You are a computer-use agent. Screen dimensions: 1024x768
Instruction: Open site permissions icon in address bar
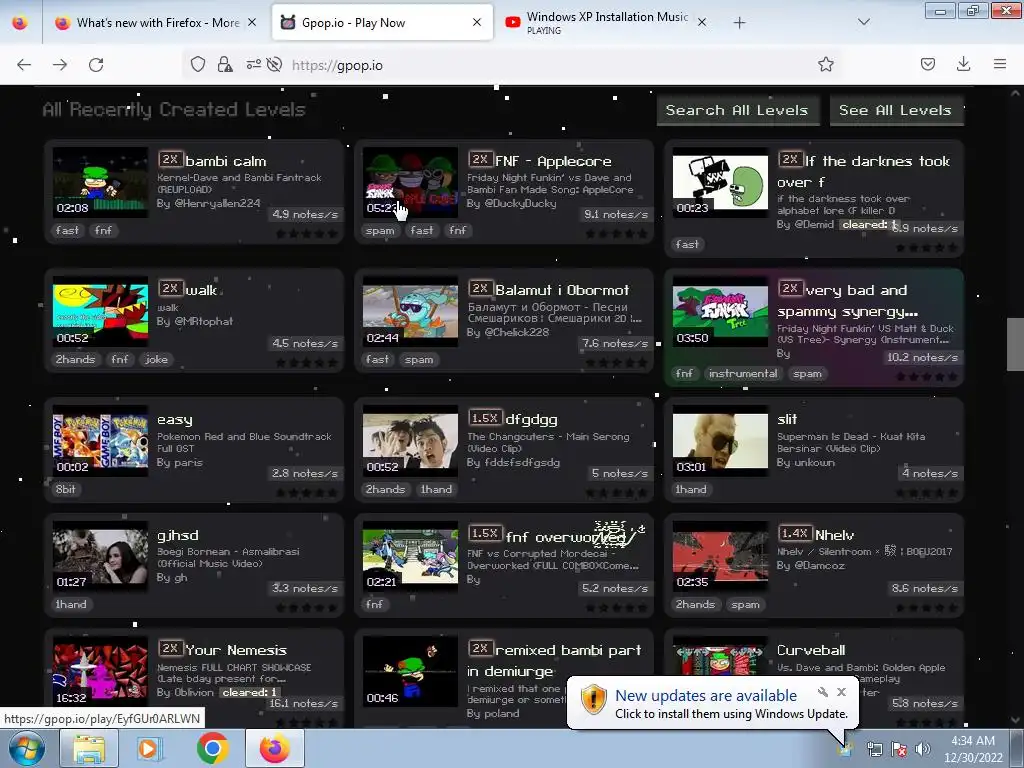point(253,64)
